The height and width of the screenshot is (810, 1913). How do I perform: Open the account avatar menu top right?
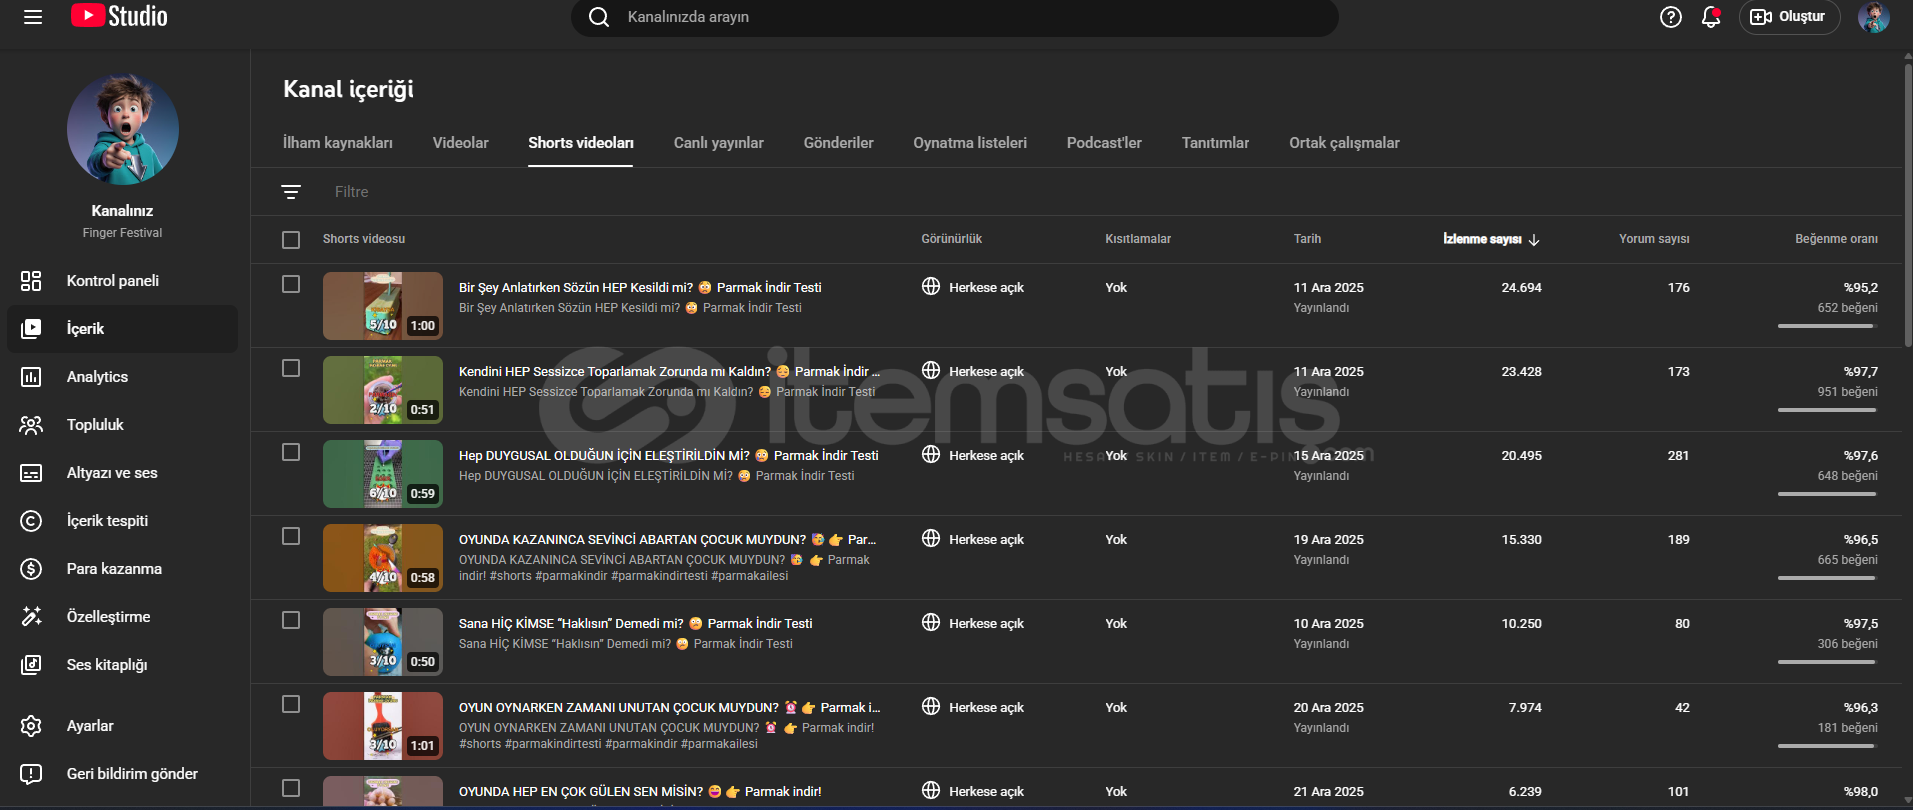tap(1873, 17)
